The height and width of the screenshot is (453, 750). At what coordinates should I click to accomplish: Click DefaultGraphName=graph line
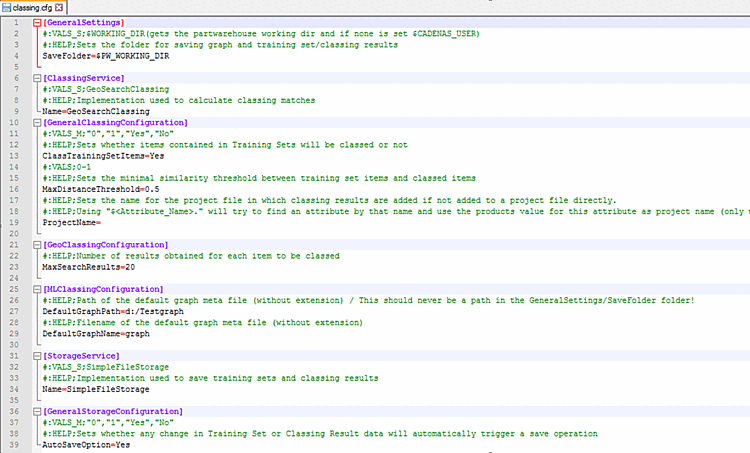click(96, 334)
